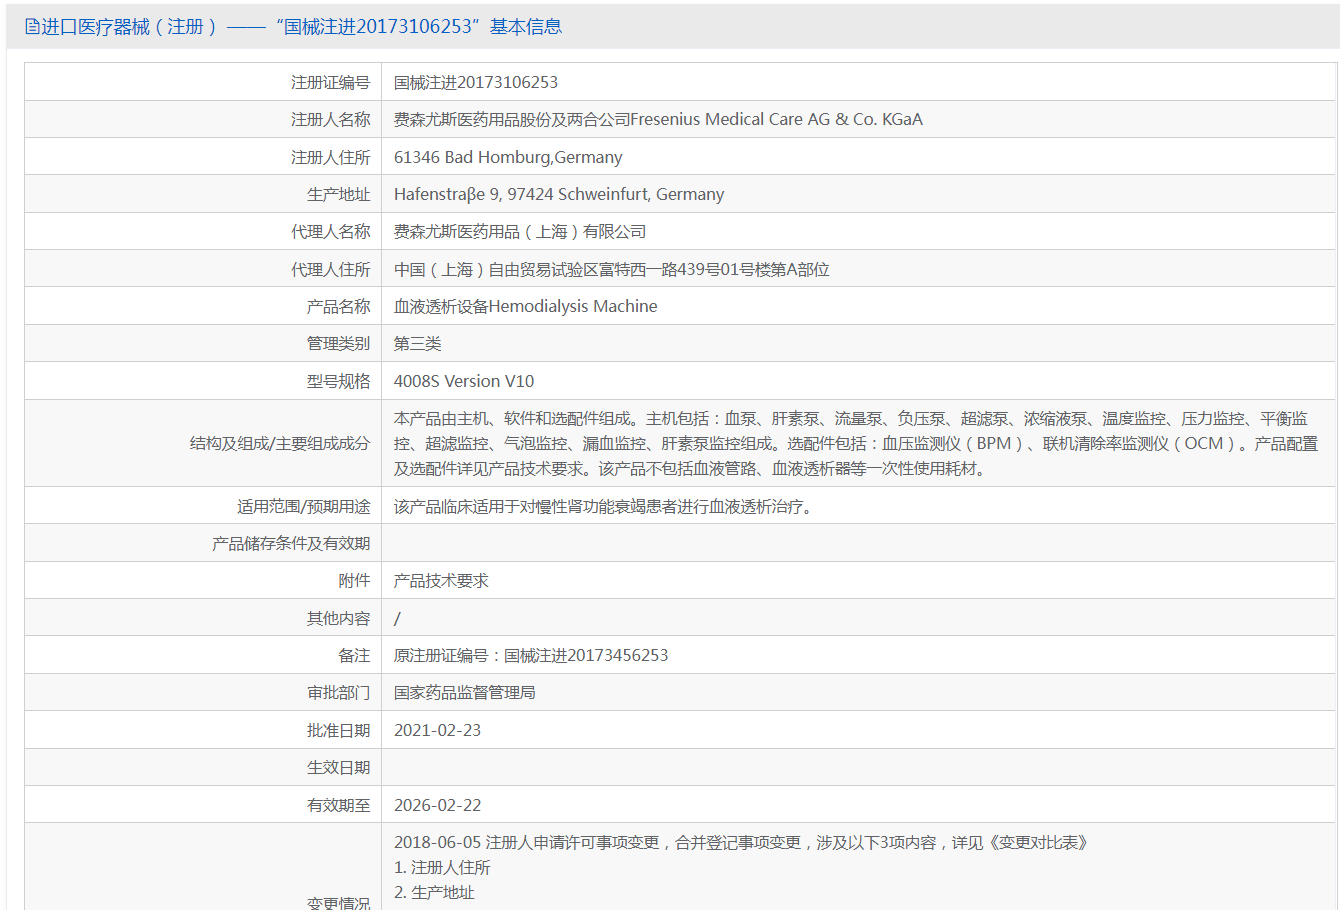The image size is (1340, 910).
Task: Click the 备注 label
Action: coord(354,655)
